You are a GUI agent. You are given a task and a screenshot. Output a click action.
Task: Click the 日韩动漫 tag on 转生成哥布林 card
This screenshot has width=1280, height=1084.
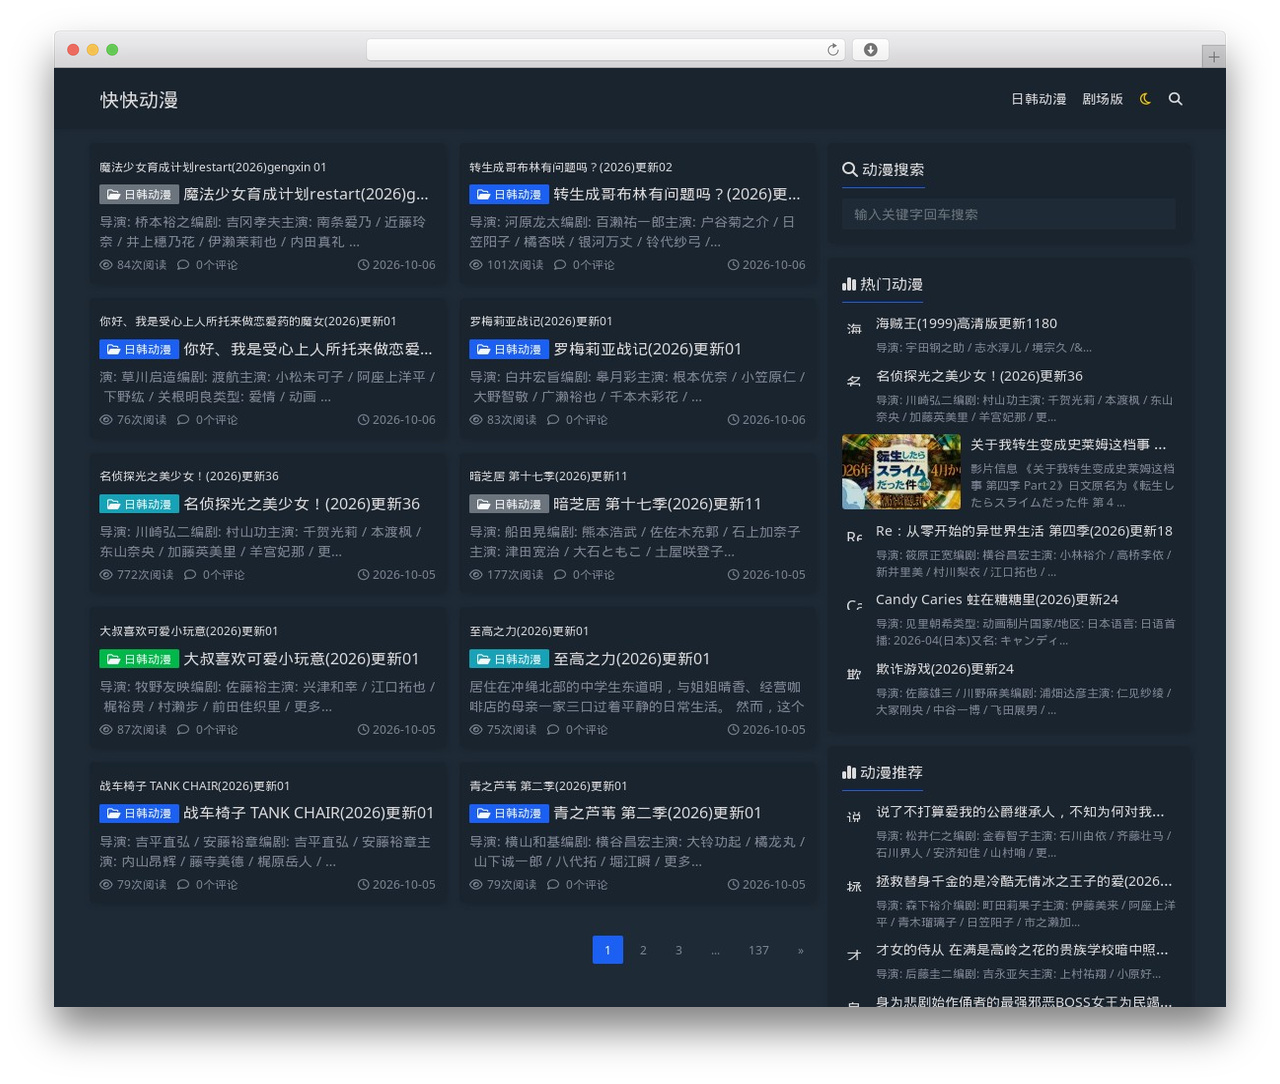(509, 194)
